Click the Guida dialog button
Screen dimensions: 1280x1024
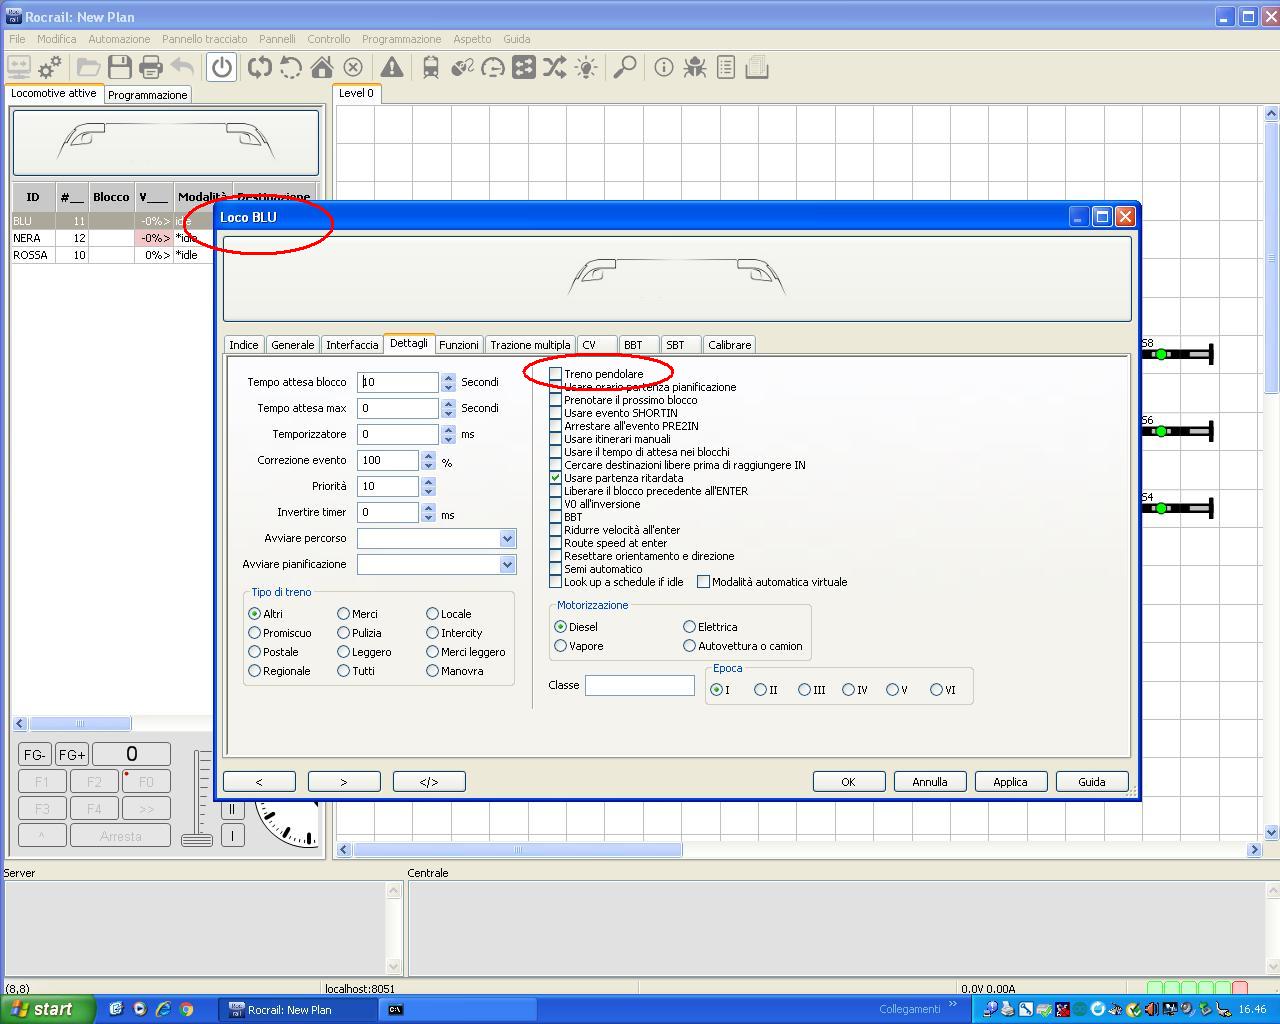pyautogui.click(x=1091, y=782)
